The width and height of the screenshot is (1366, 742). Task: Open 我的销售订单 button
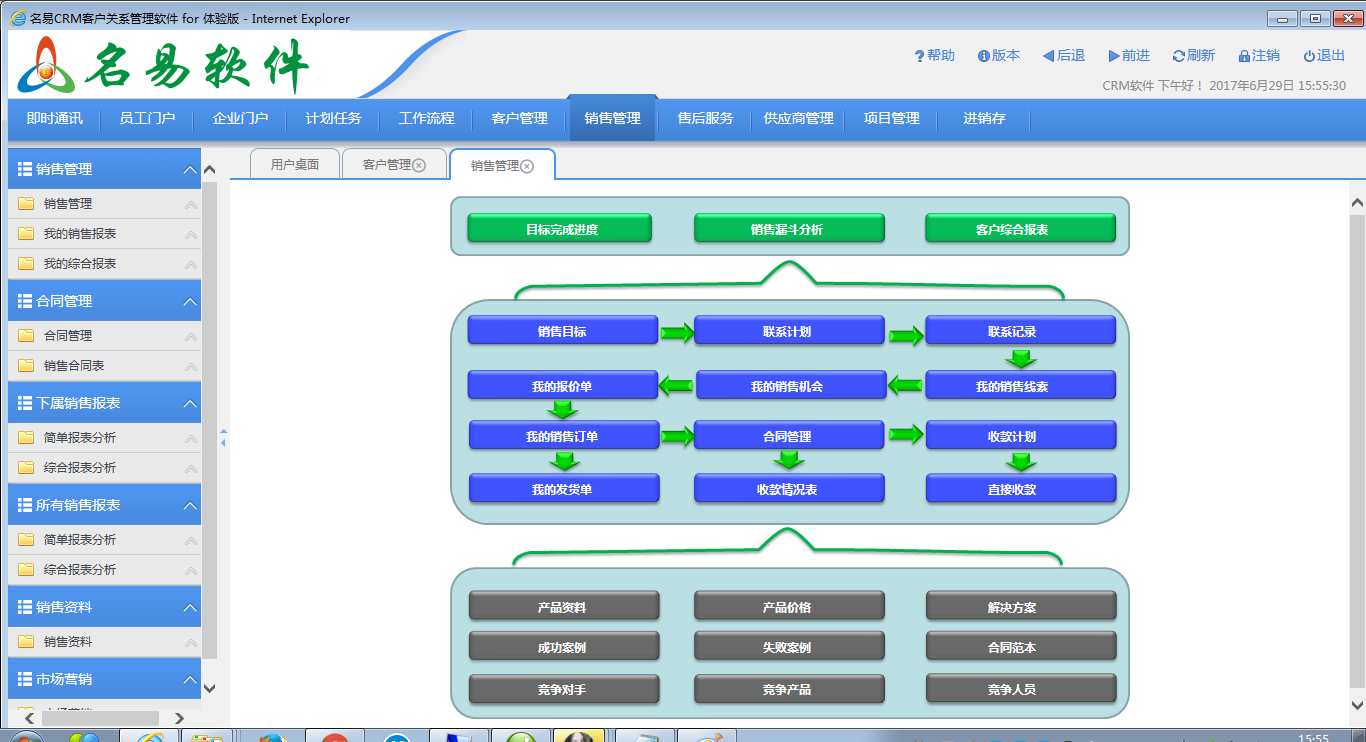coord(562,436)
